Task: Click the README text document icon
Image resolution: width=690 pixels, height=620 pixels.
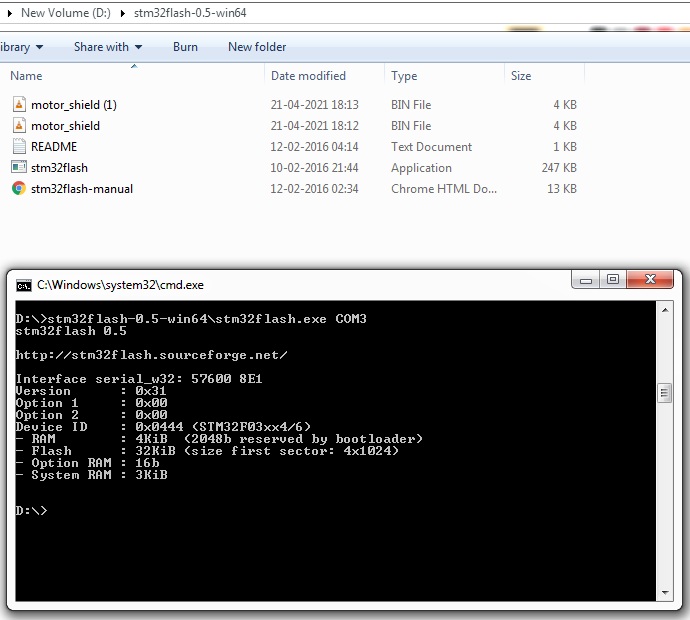Action: pyautogui.click(x=19, y=147)
